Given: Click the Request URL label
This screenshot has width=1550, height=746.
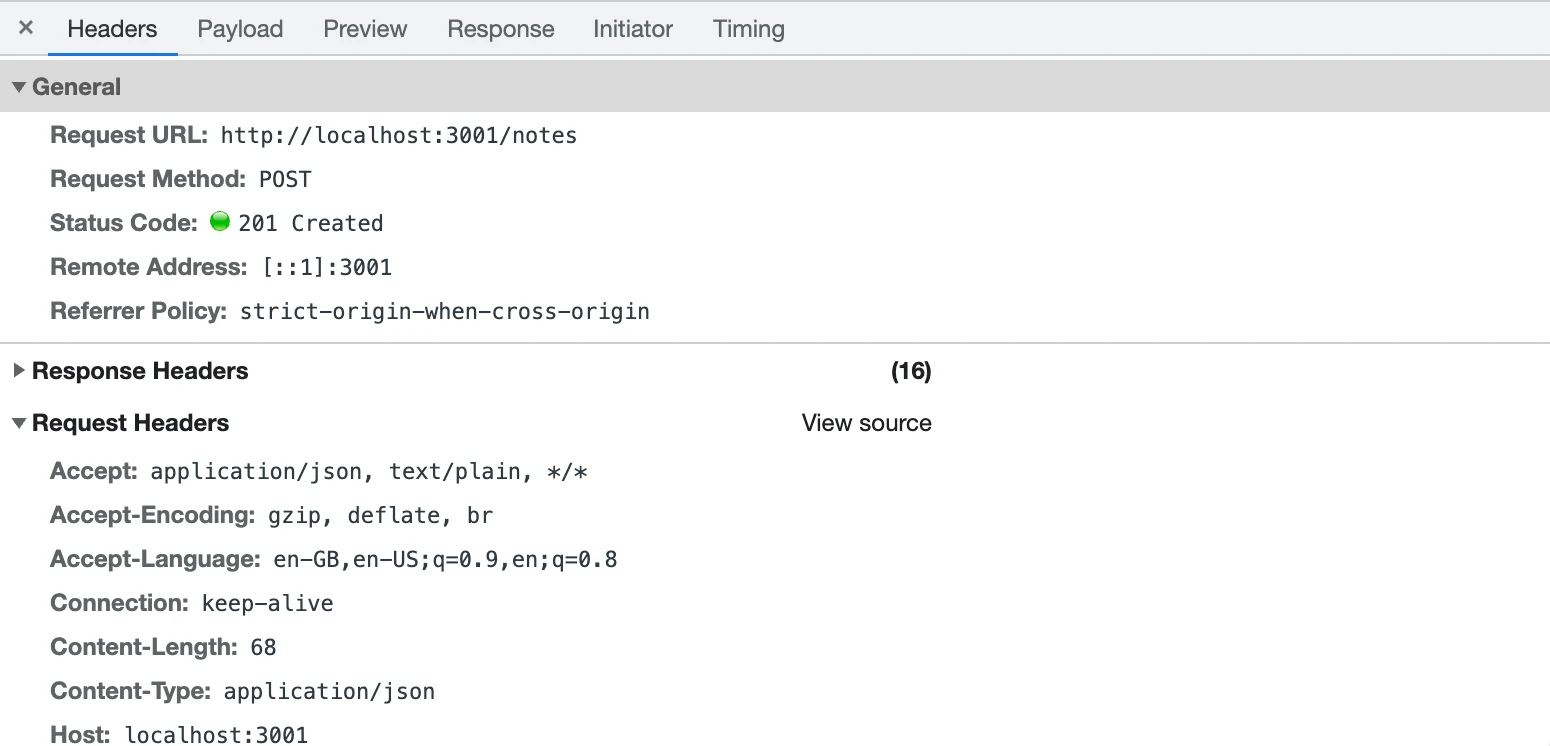Looking at the screenshot, I should click(130, 135).
